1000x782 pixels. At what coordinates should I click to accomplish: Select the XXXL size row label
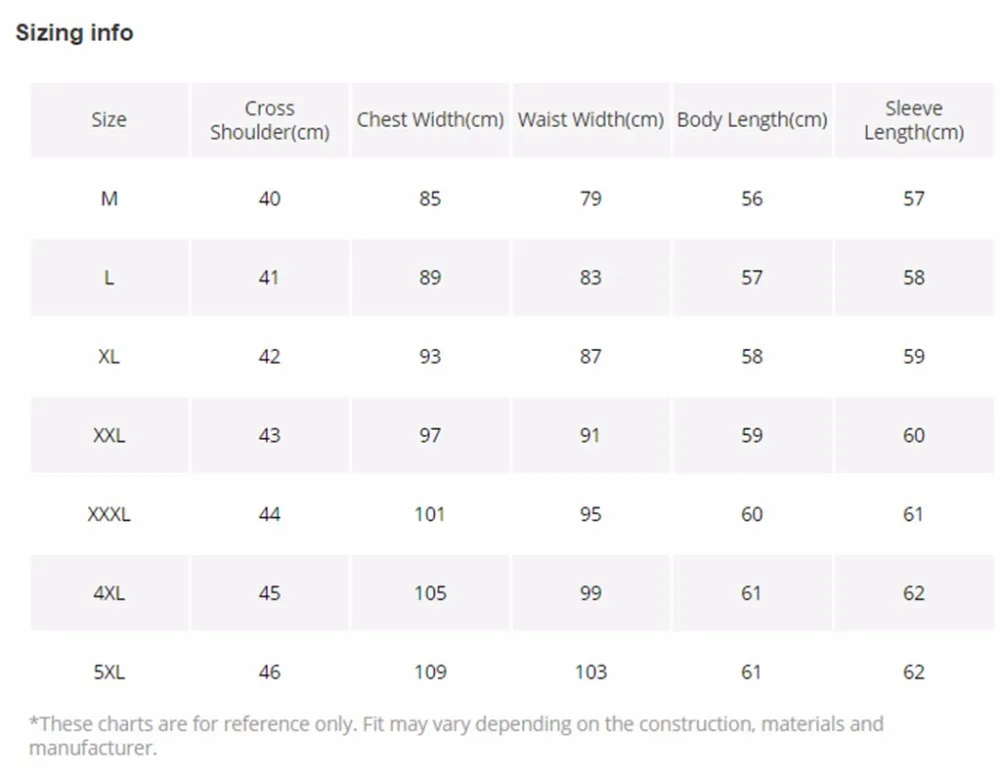click(x=109, y=515)
